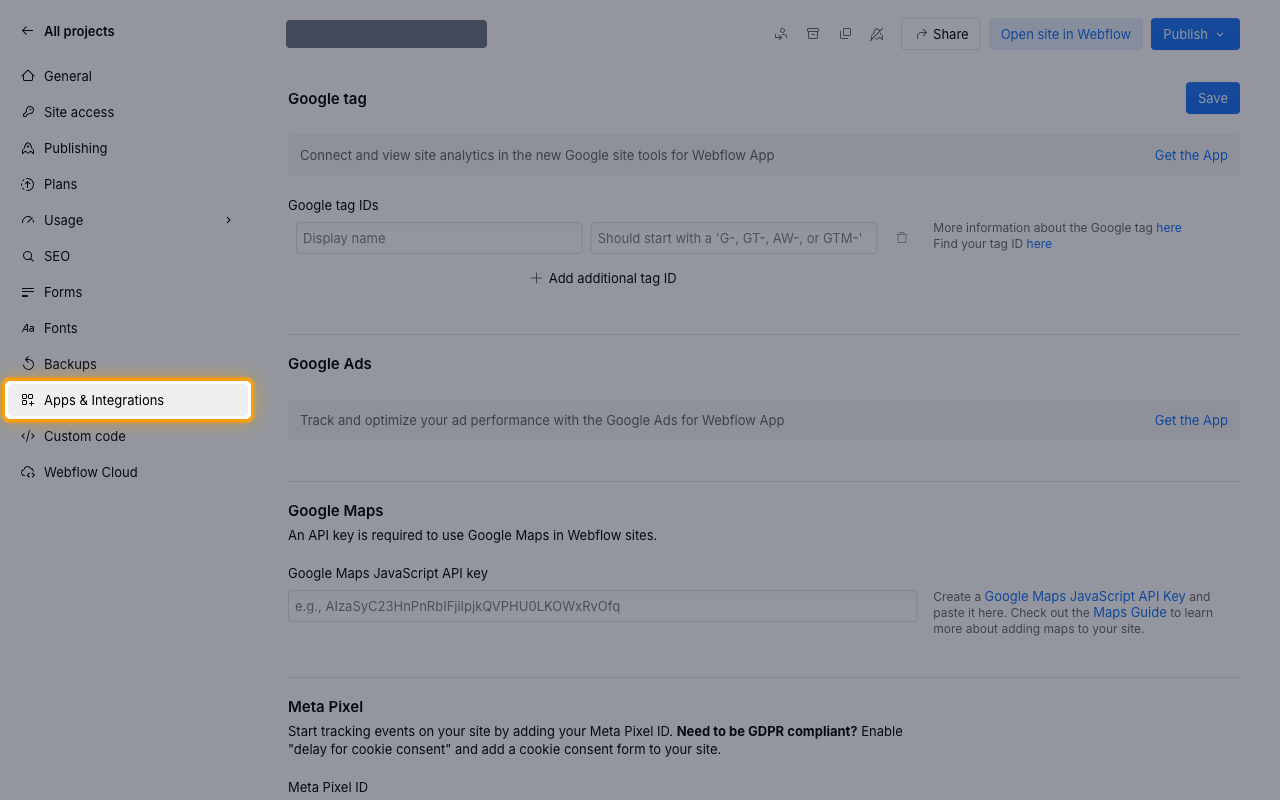
Task: Focus the Display name field
Action: click(439, 238)
